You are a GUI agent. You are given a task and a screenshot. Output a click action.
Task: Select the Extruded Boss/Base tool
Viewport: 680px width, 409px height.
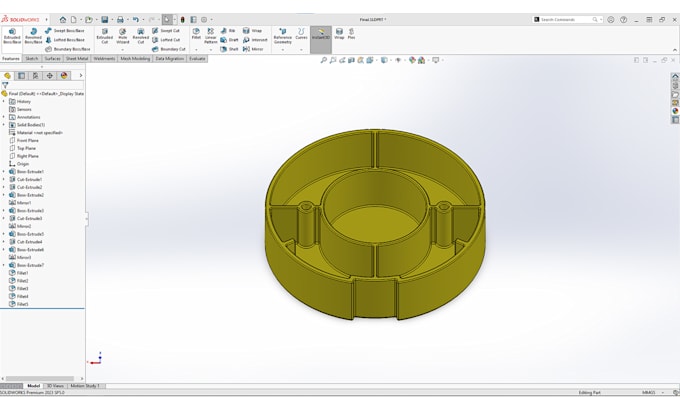point(12,36)
